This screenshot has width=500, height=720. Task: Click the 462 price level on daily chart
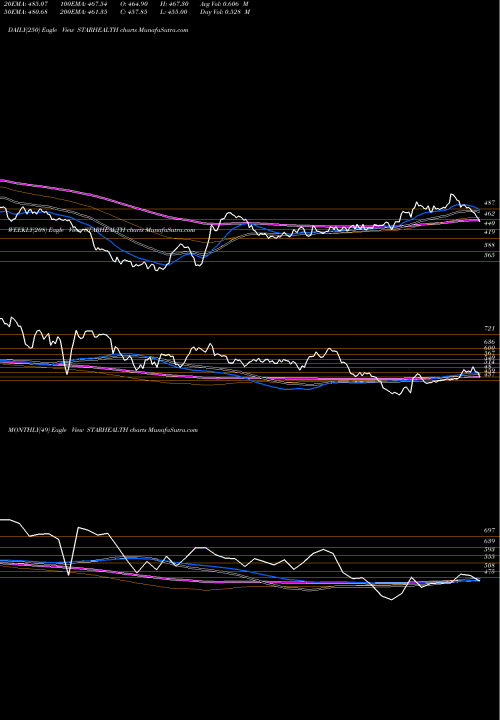pyautogui.click(x=489, y=214)
